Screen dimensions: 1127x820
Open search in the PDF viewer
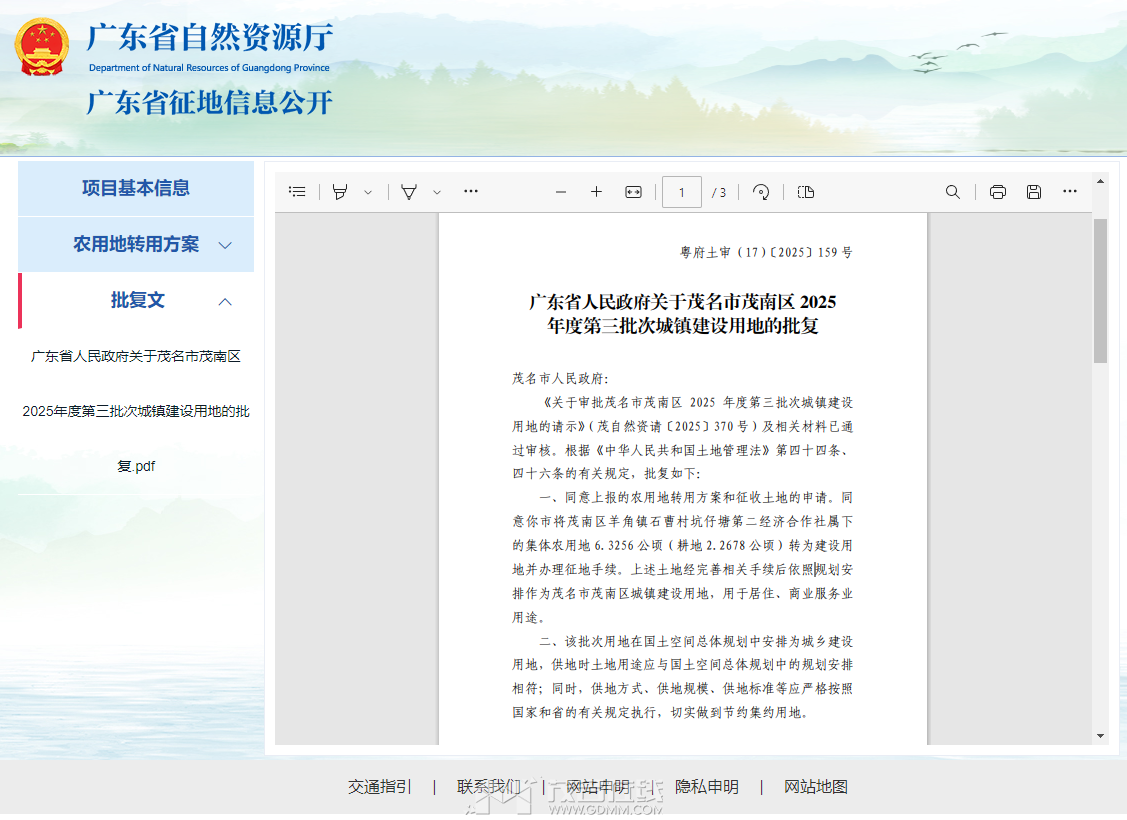(953, 192)
